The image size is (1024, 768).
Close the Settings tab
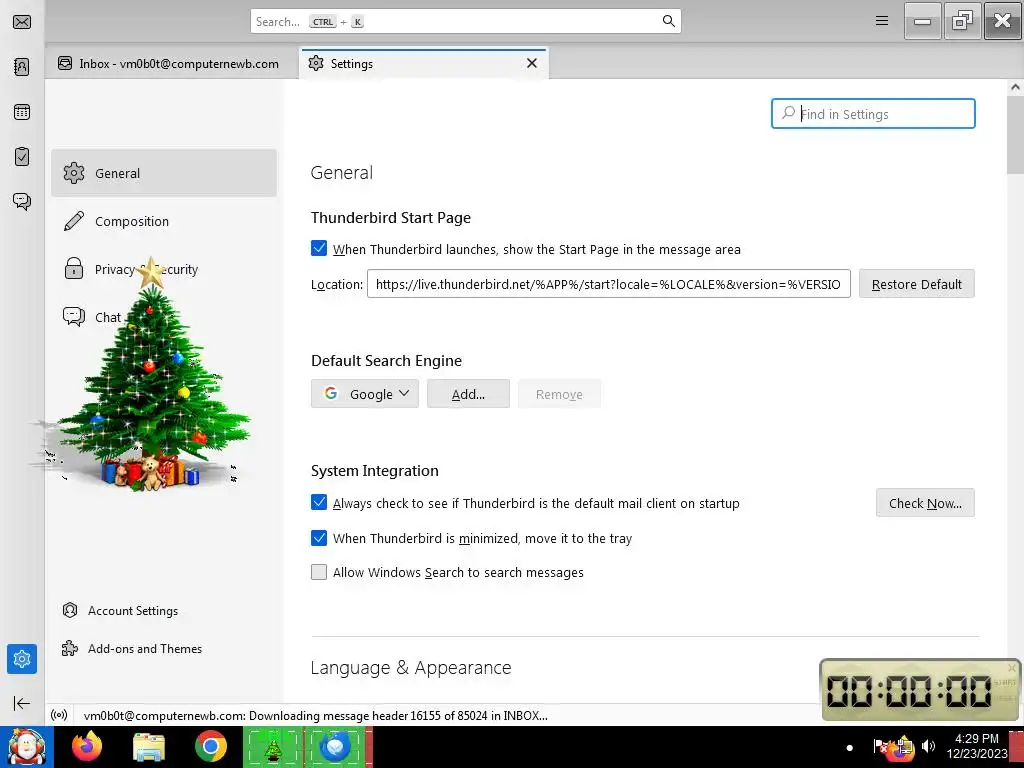click(532, 63)
